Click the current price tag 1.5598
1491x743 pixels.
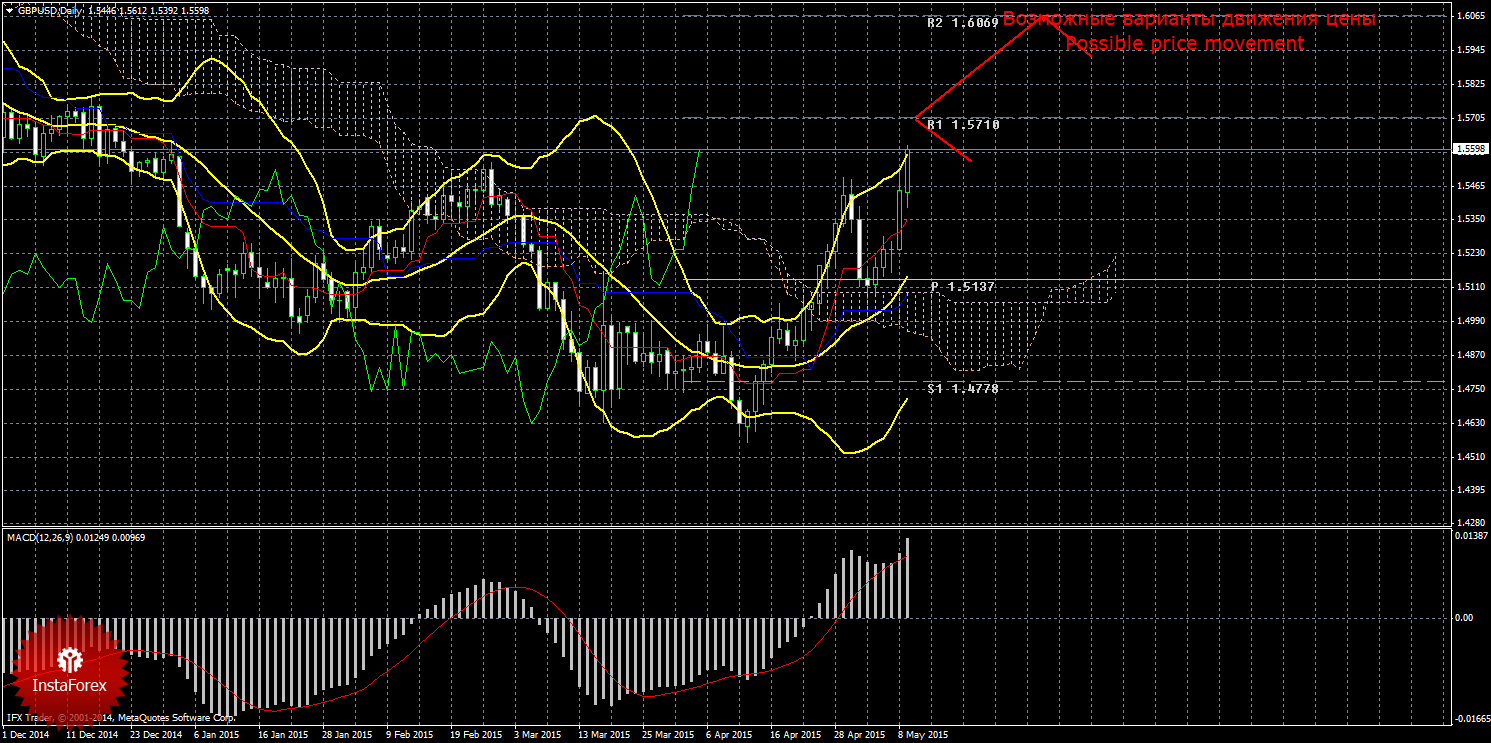point(1469,149)
